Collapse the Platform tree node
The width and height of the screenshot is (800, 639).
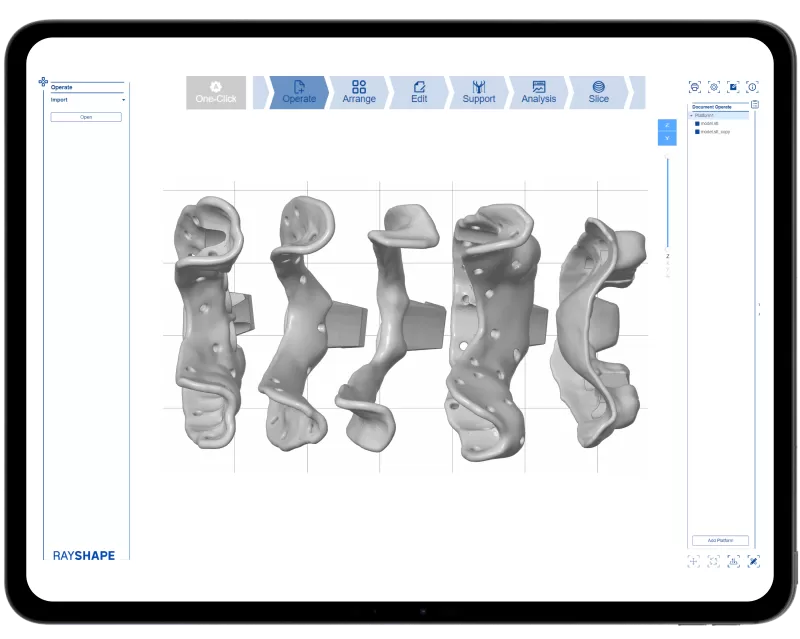tap(691, 116)
